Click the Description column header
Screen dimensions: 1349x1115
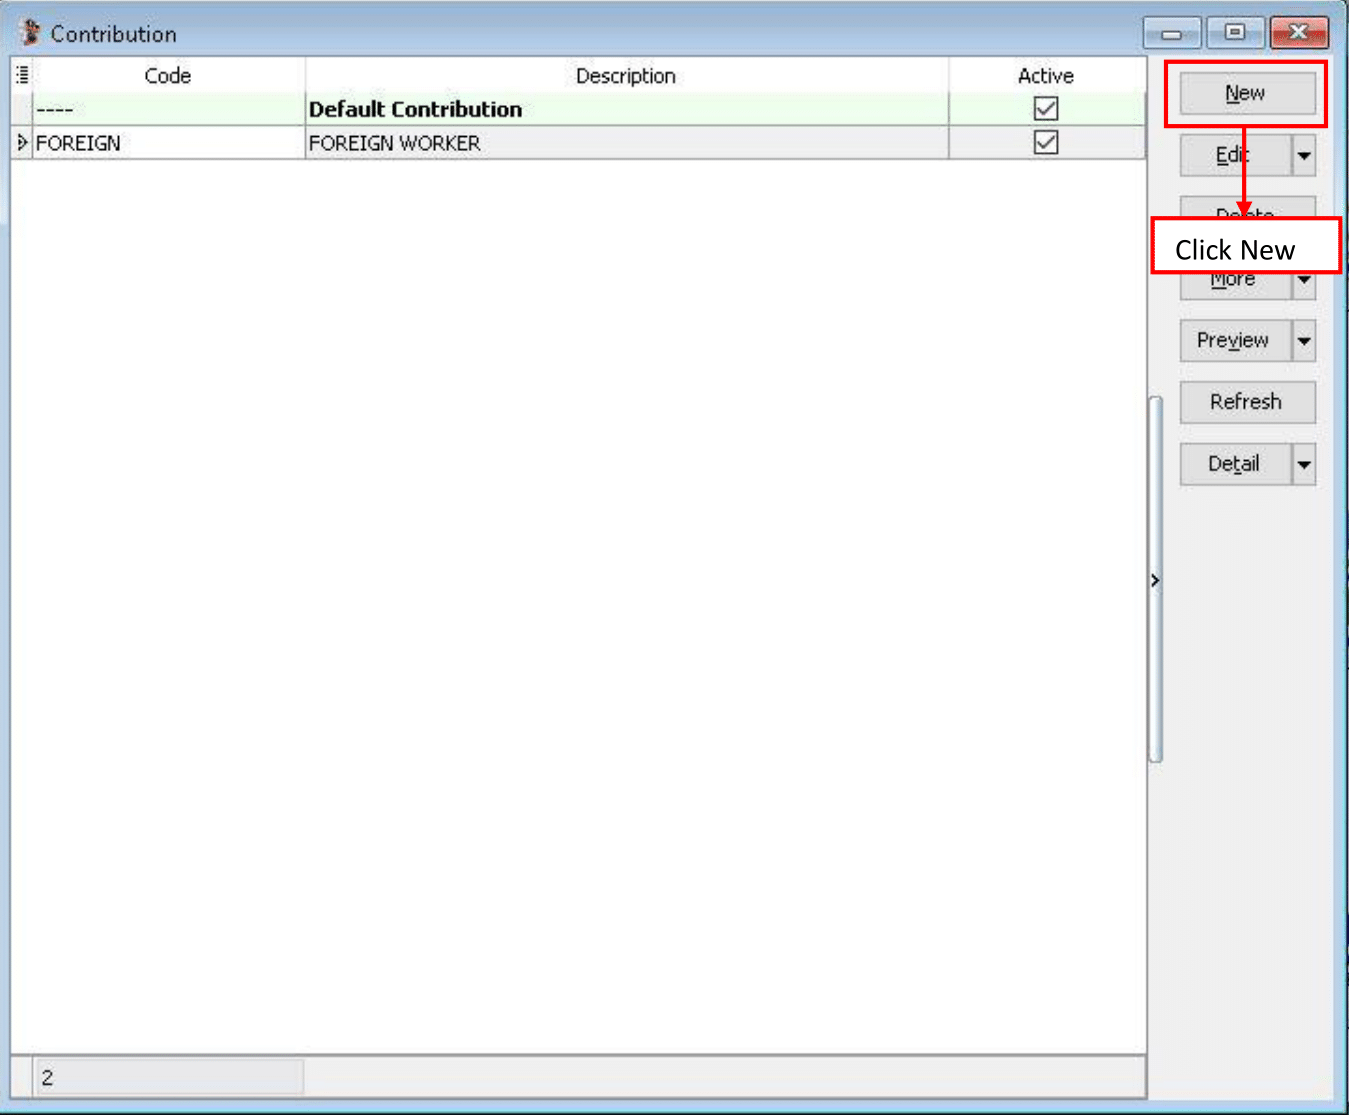tap(626, 76)
